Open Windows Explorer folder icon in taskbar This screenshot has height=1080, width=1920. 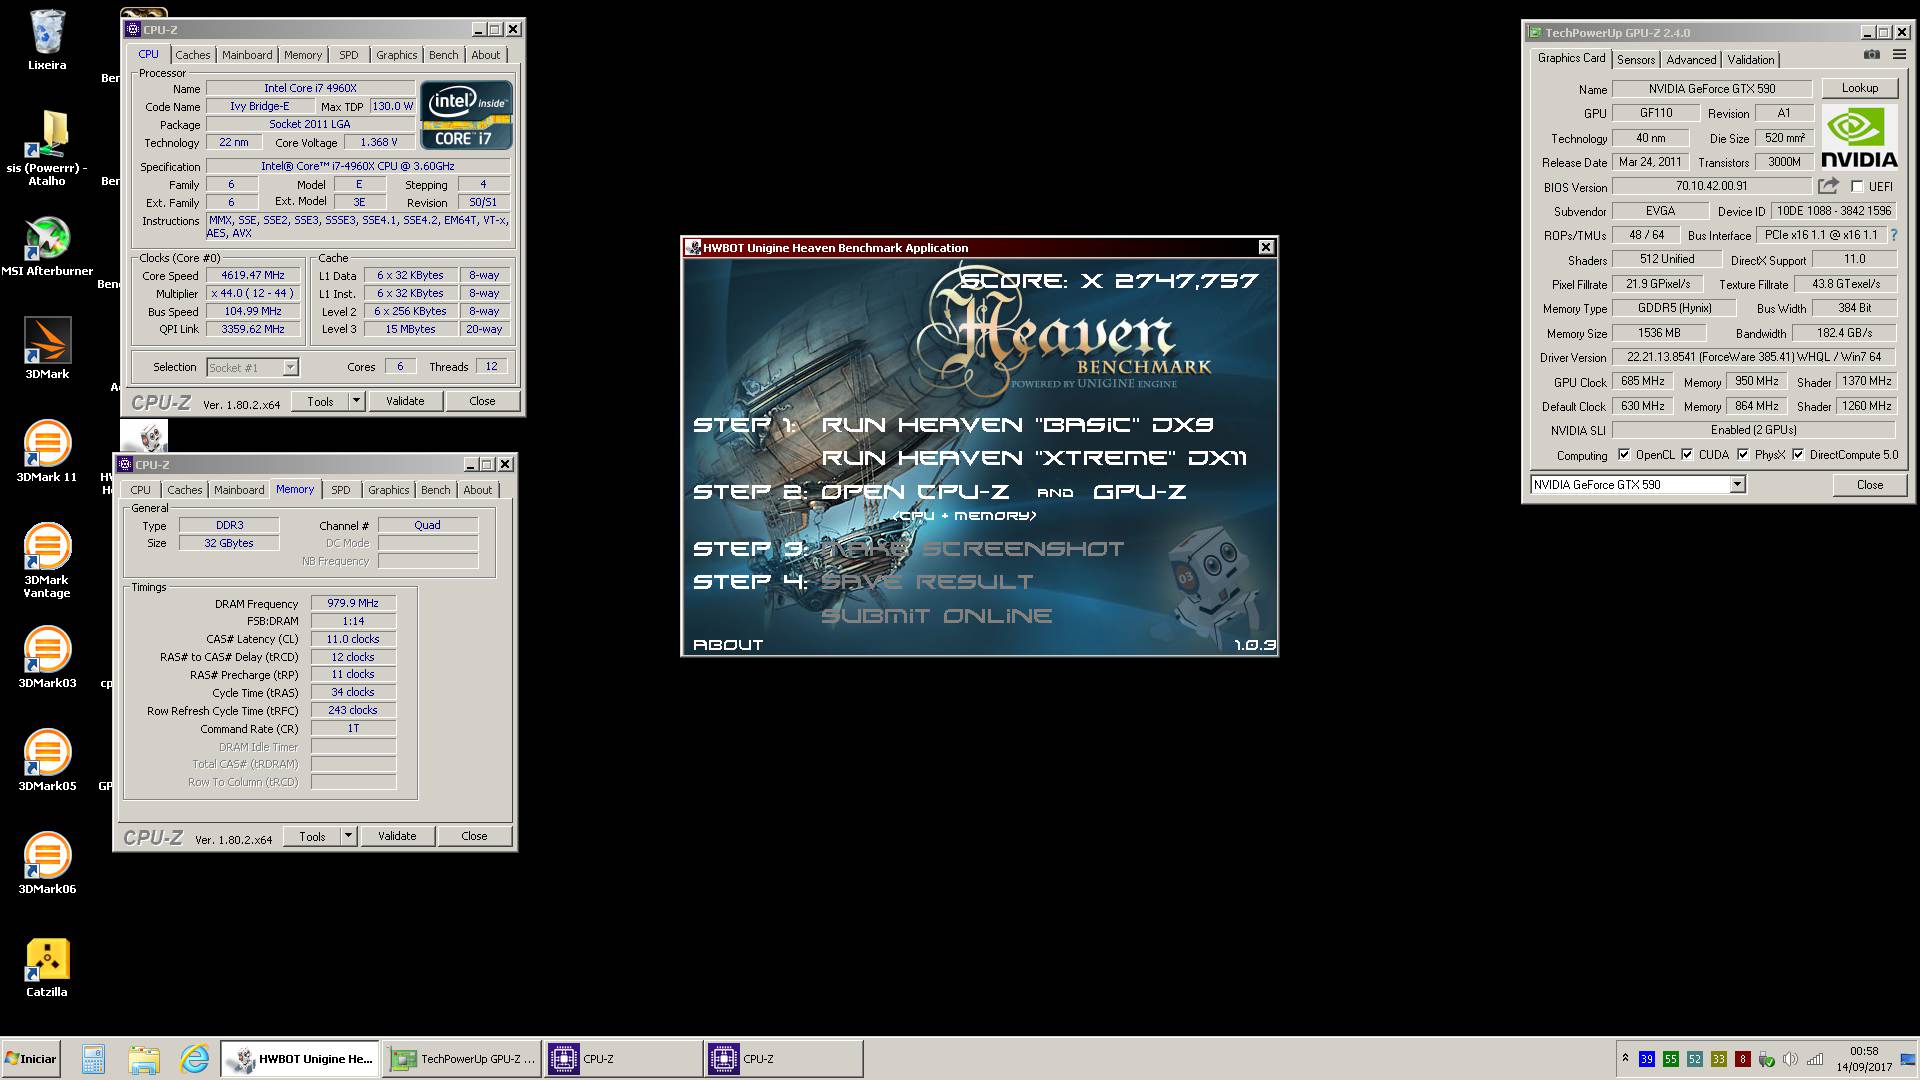click(x=143, y=1059)
